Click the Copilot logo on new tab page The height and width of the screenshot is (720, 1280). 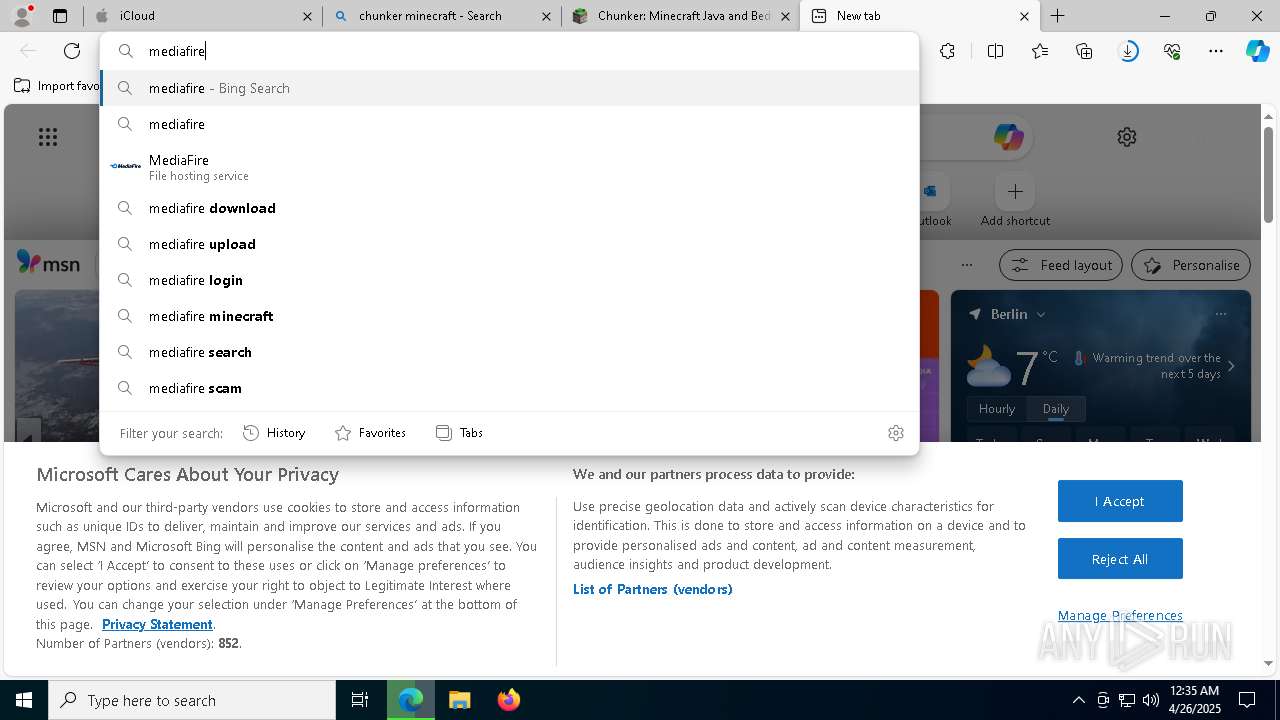(1008, 137)
